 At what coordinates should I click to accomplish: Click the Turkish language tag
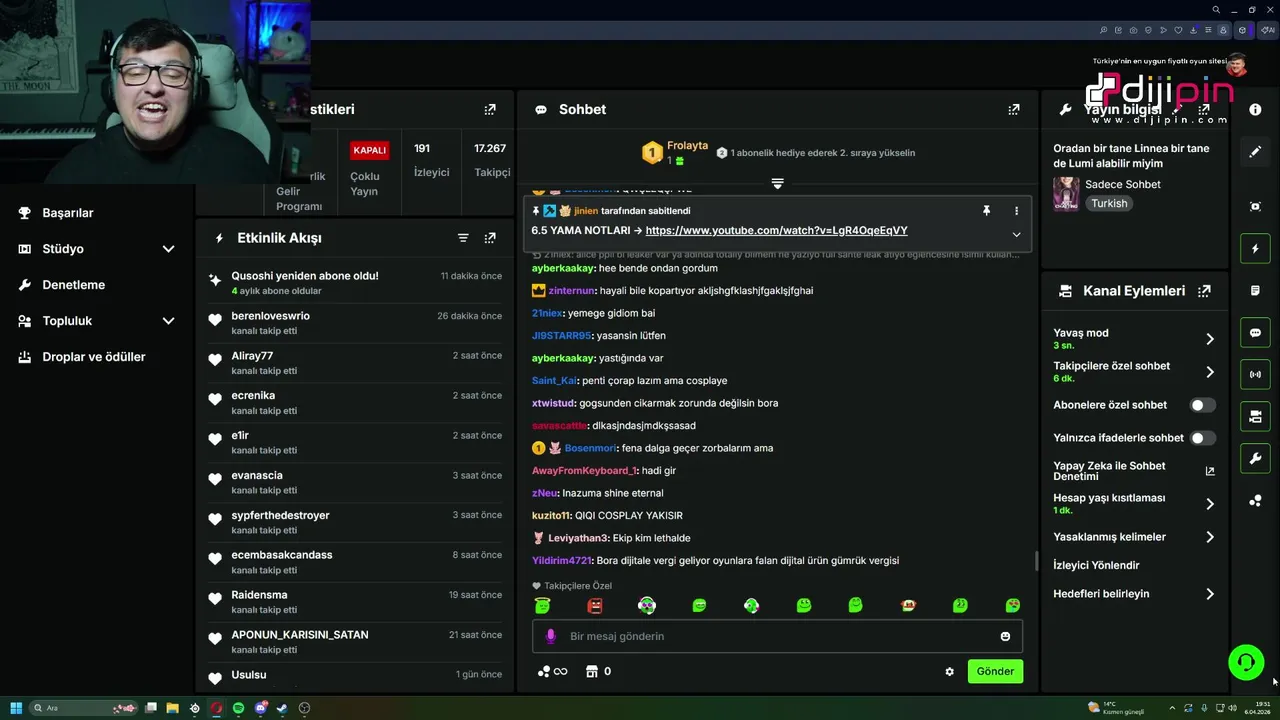[x=1109, y=203]
